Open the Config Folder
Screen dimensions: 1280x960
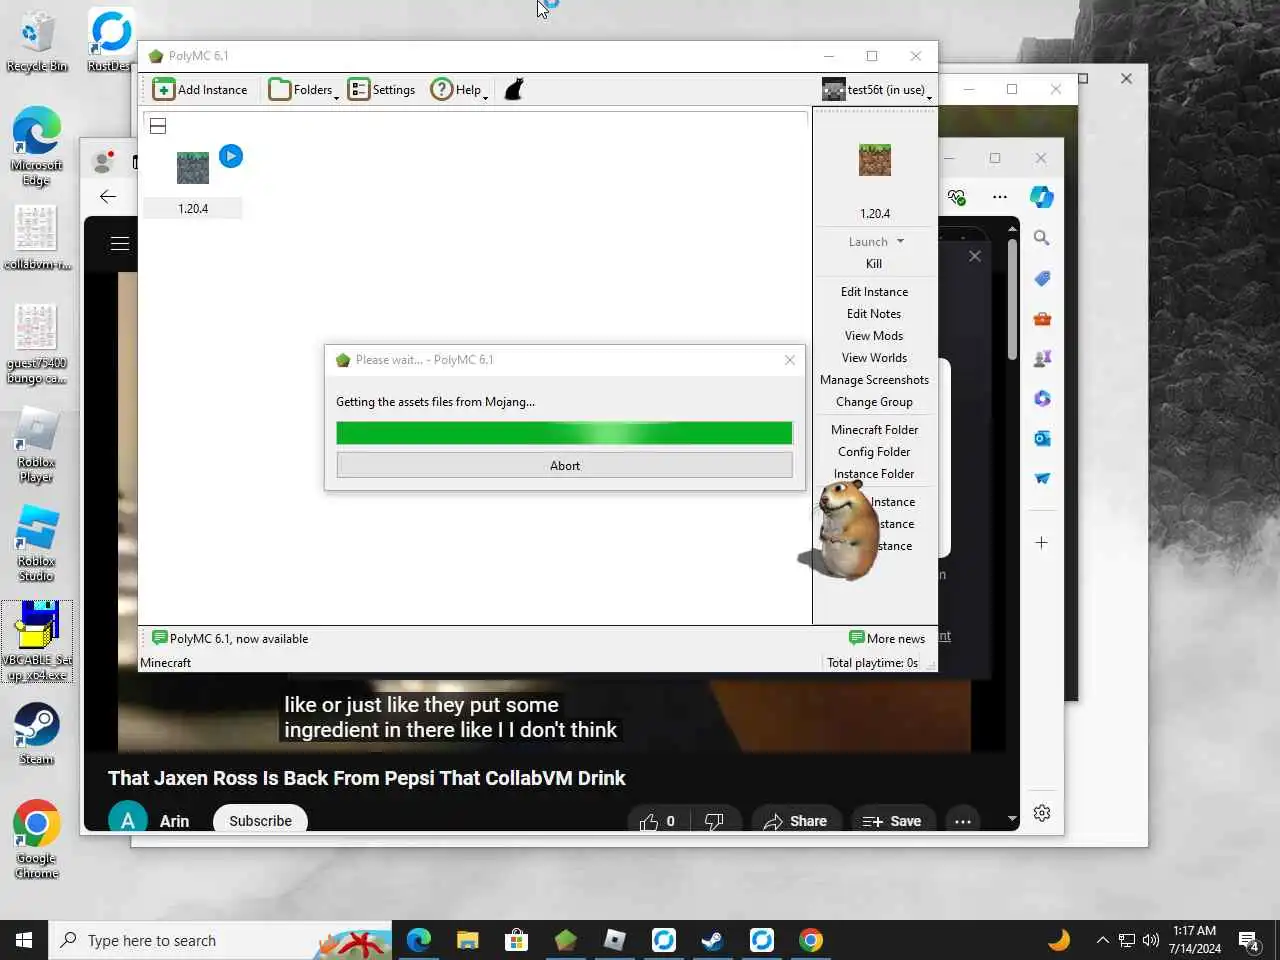874,452
